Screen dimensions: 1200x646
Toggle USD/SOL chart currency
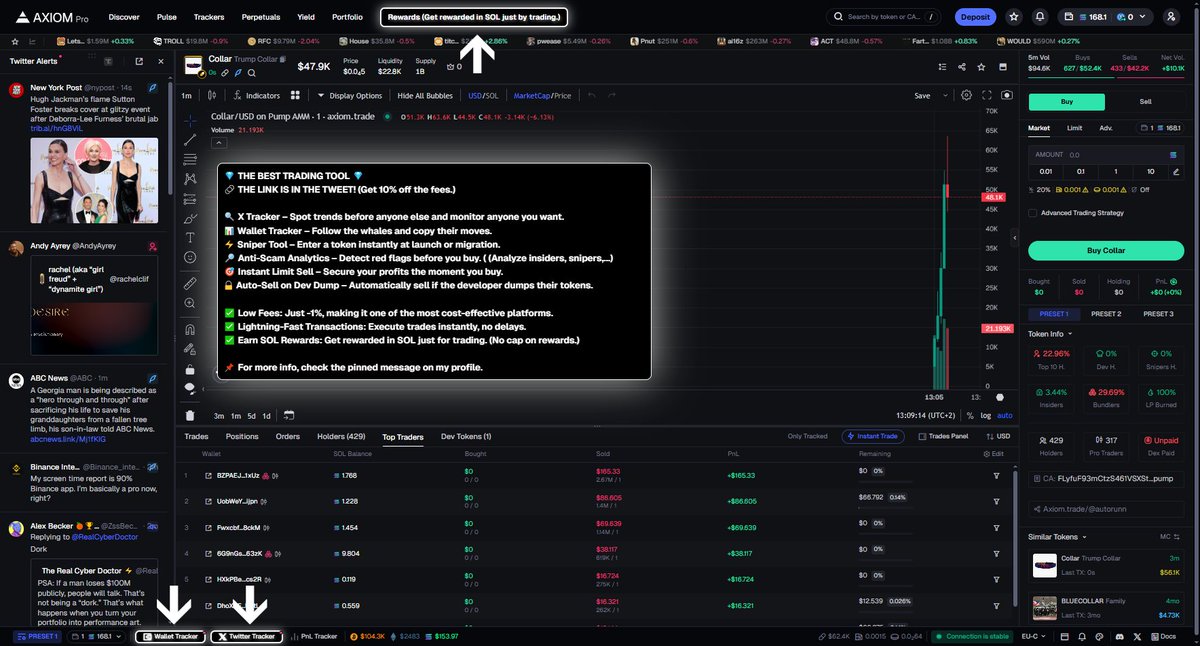coord(483,96)
